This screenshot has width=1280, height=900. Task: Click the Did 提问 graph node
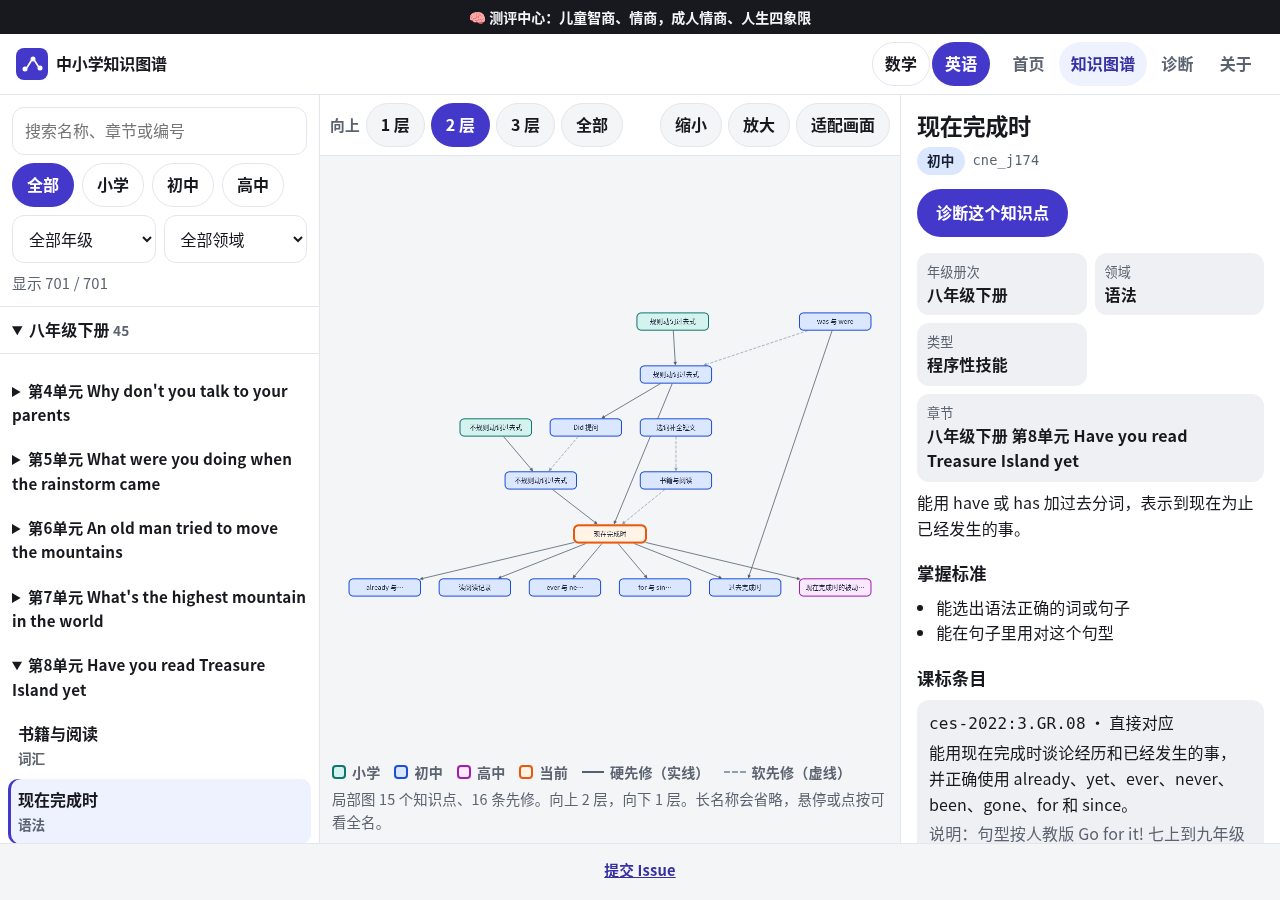pos(586,428)
